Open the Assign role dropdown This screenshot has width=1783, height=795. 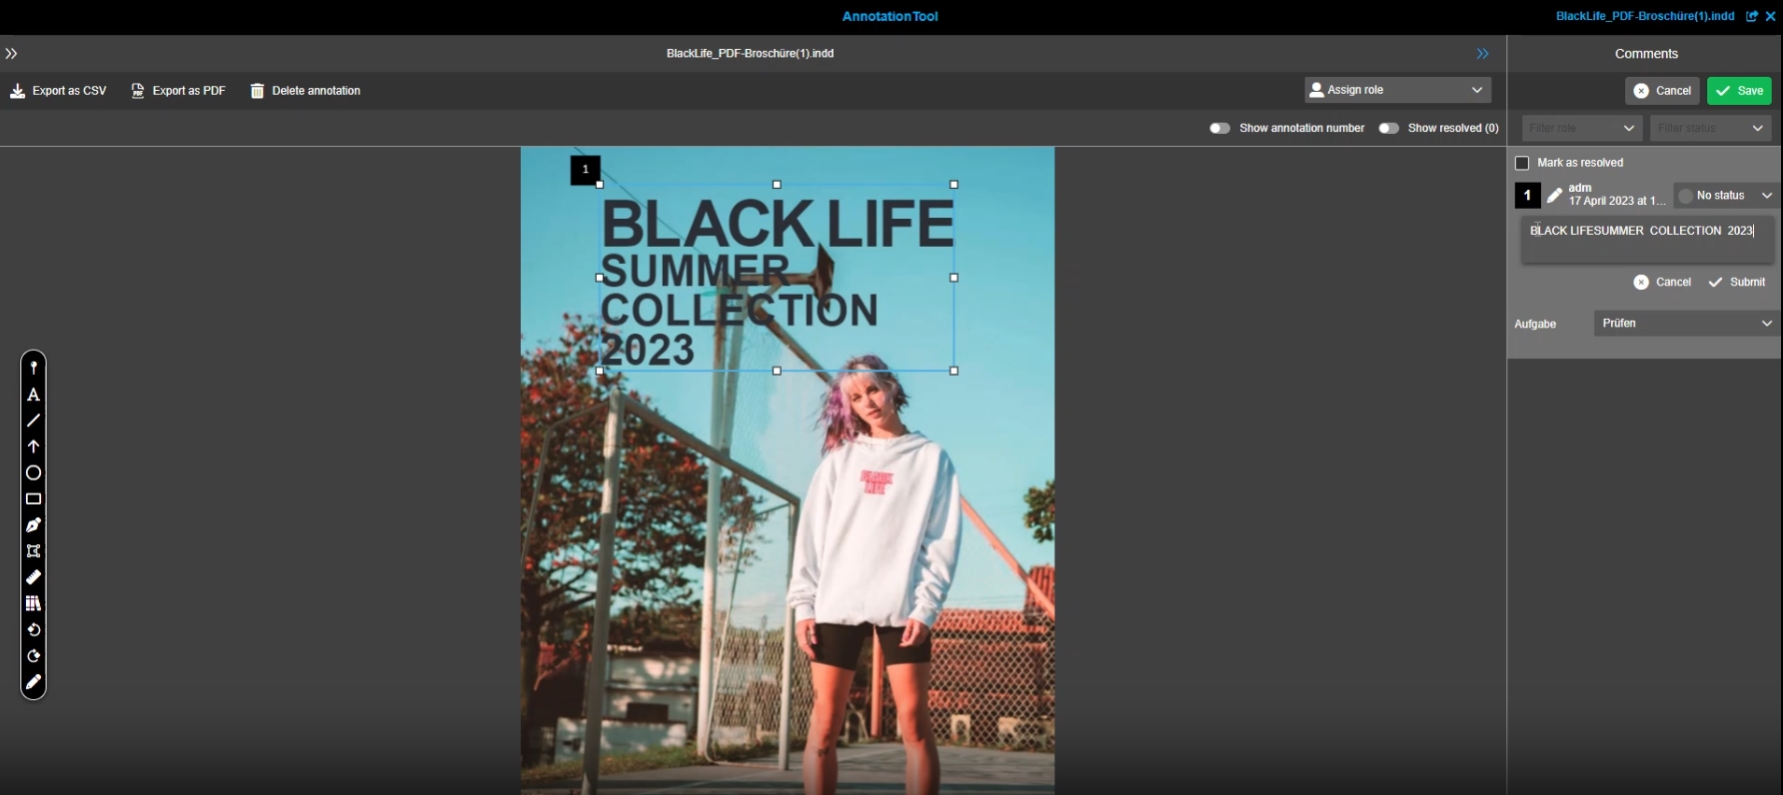pyautogui.click(x=1397, y=90)
